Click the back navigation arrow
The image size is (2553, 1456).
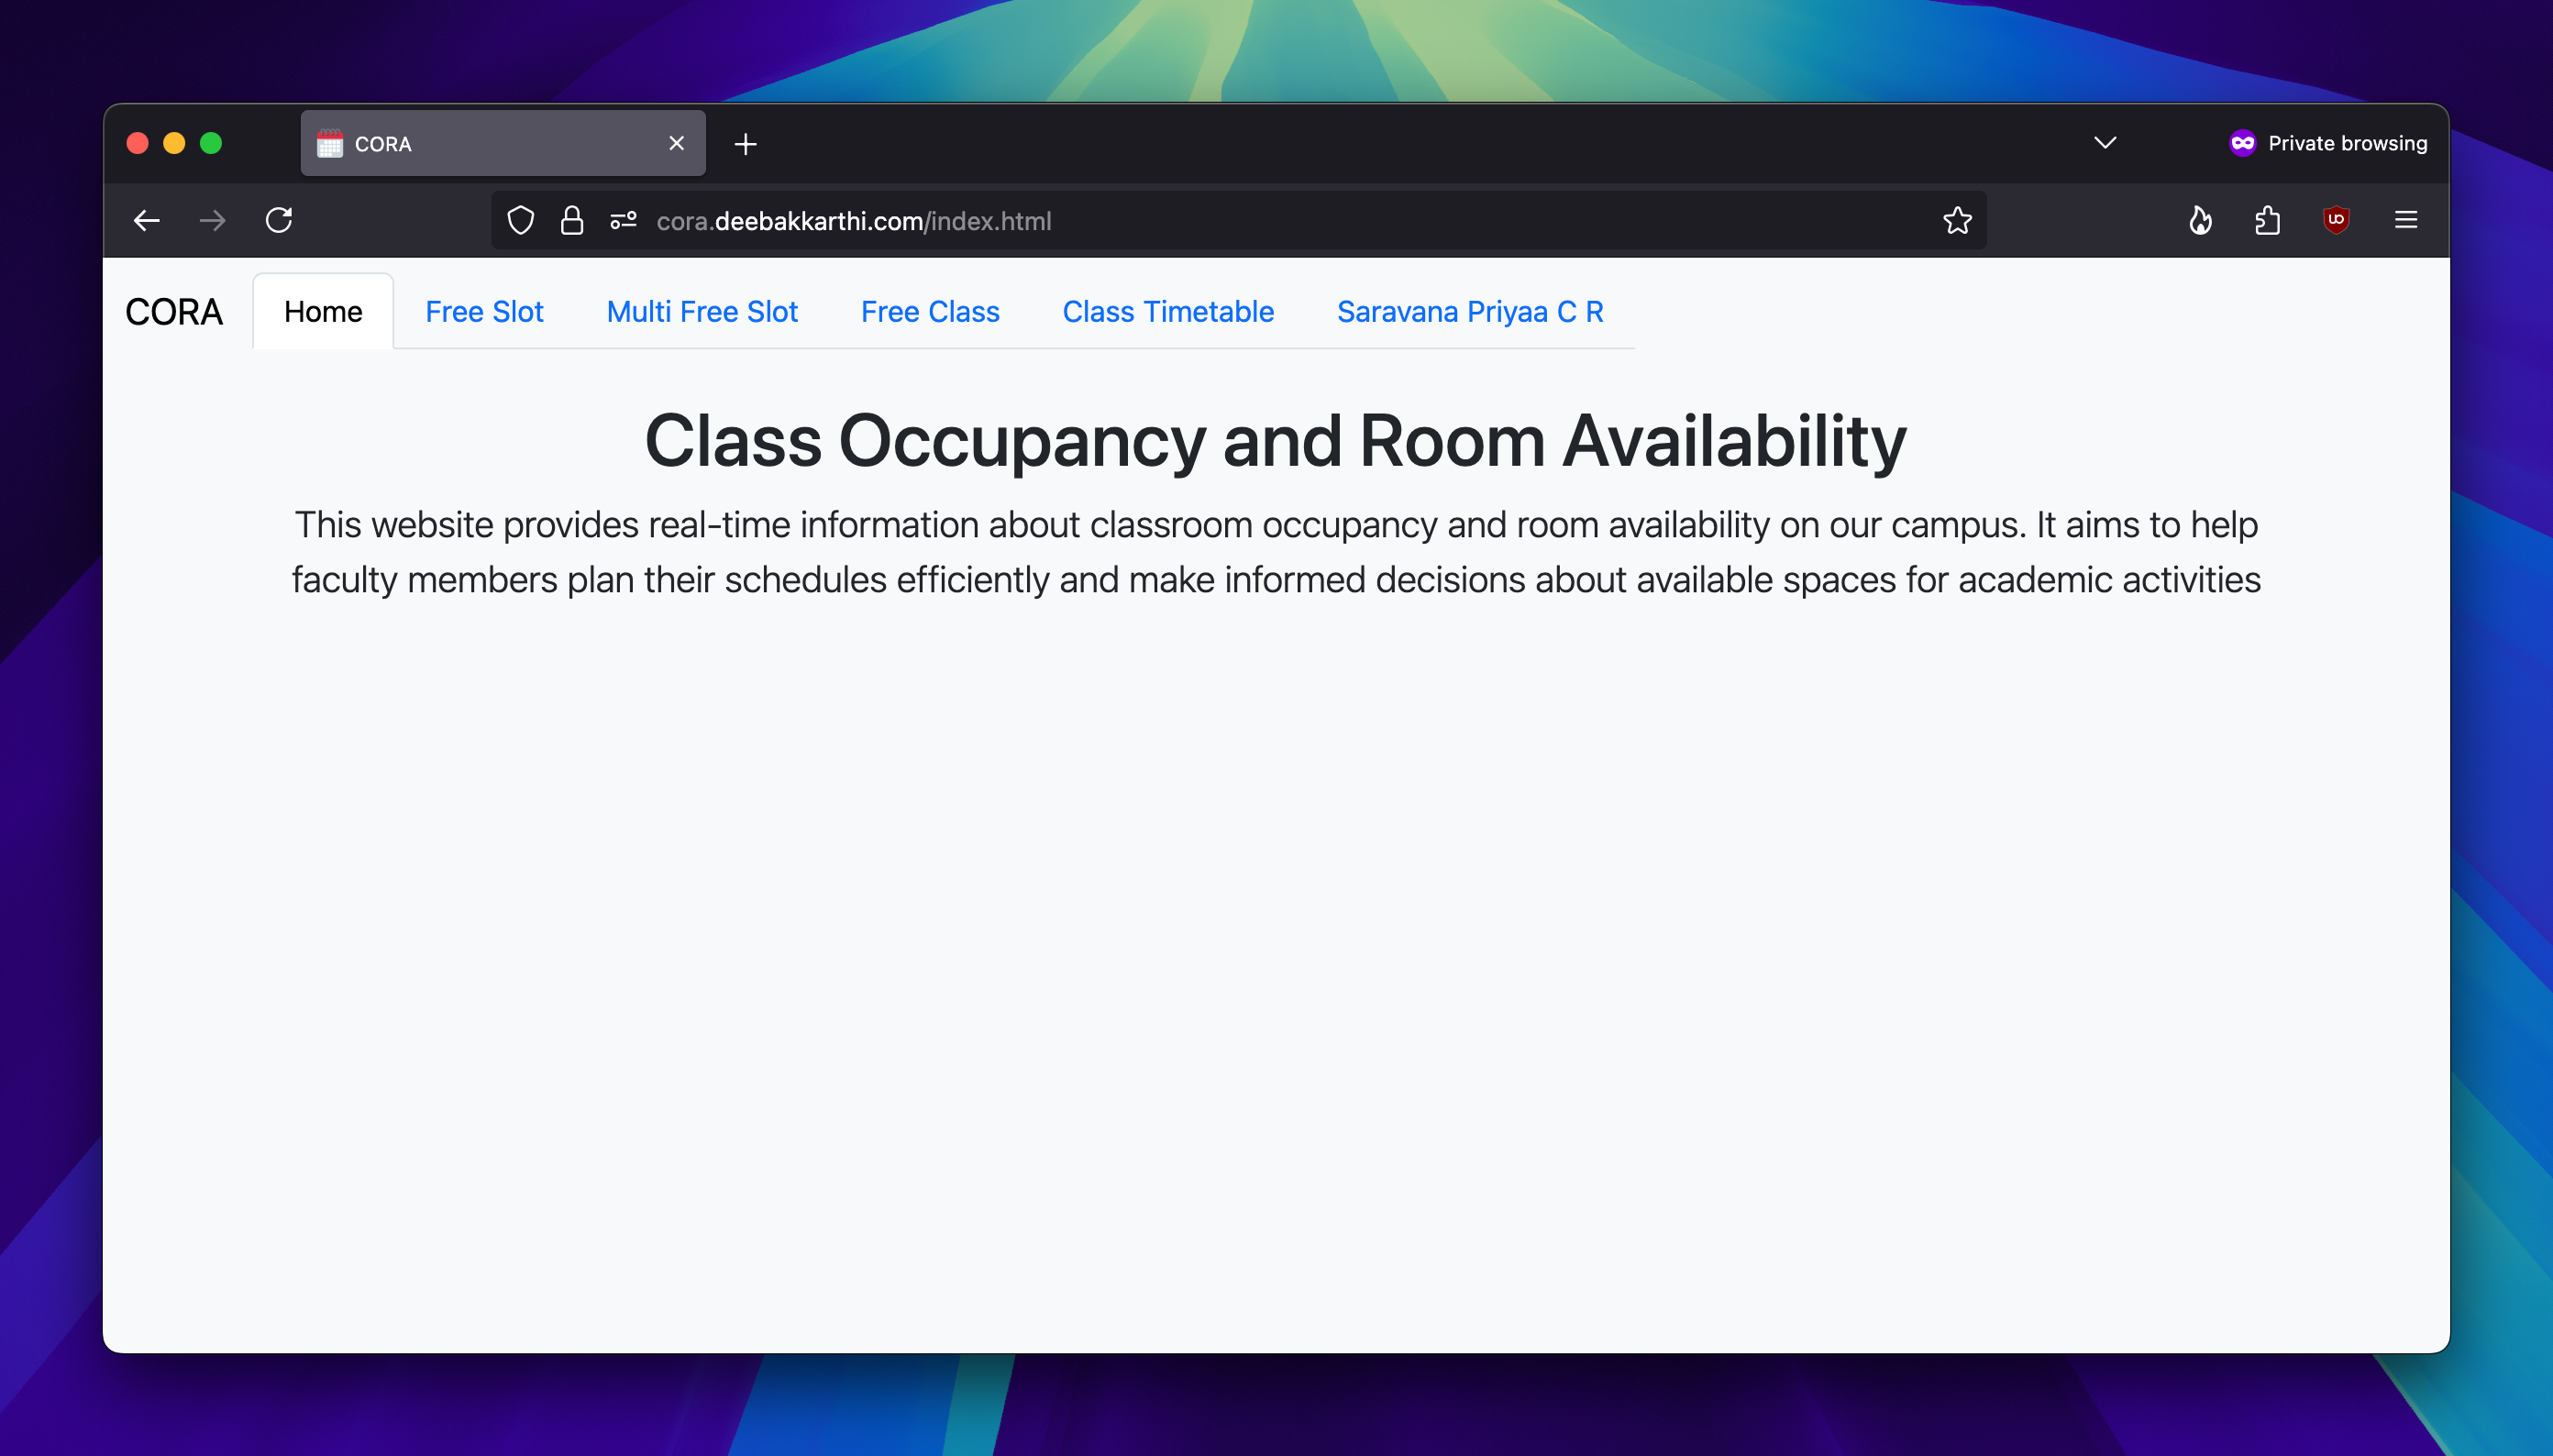tap(147, 220)
